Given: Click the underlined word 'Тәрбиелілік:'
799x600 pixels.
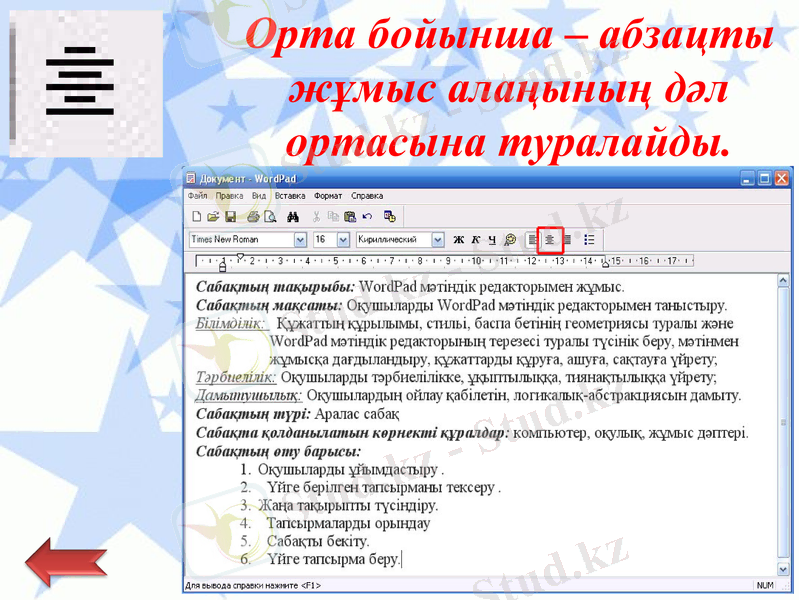Looking at the screenshot, I should coord(236,378).
